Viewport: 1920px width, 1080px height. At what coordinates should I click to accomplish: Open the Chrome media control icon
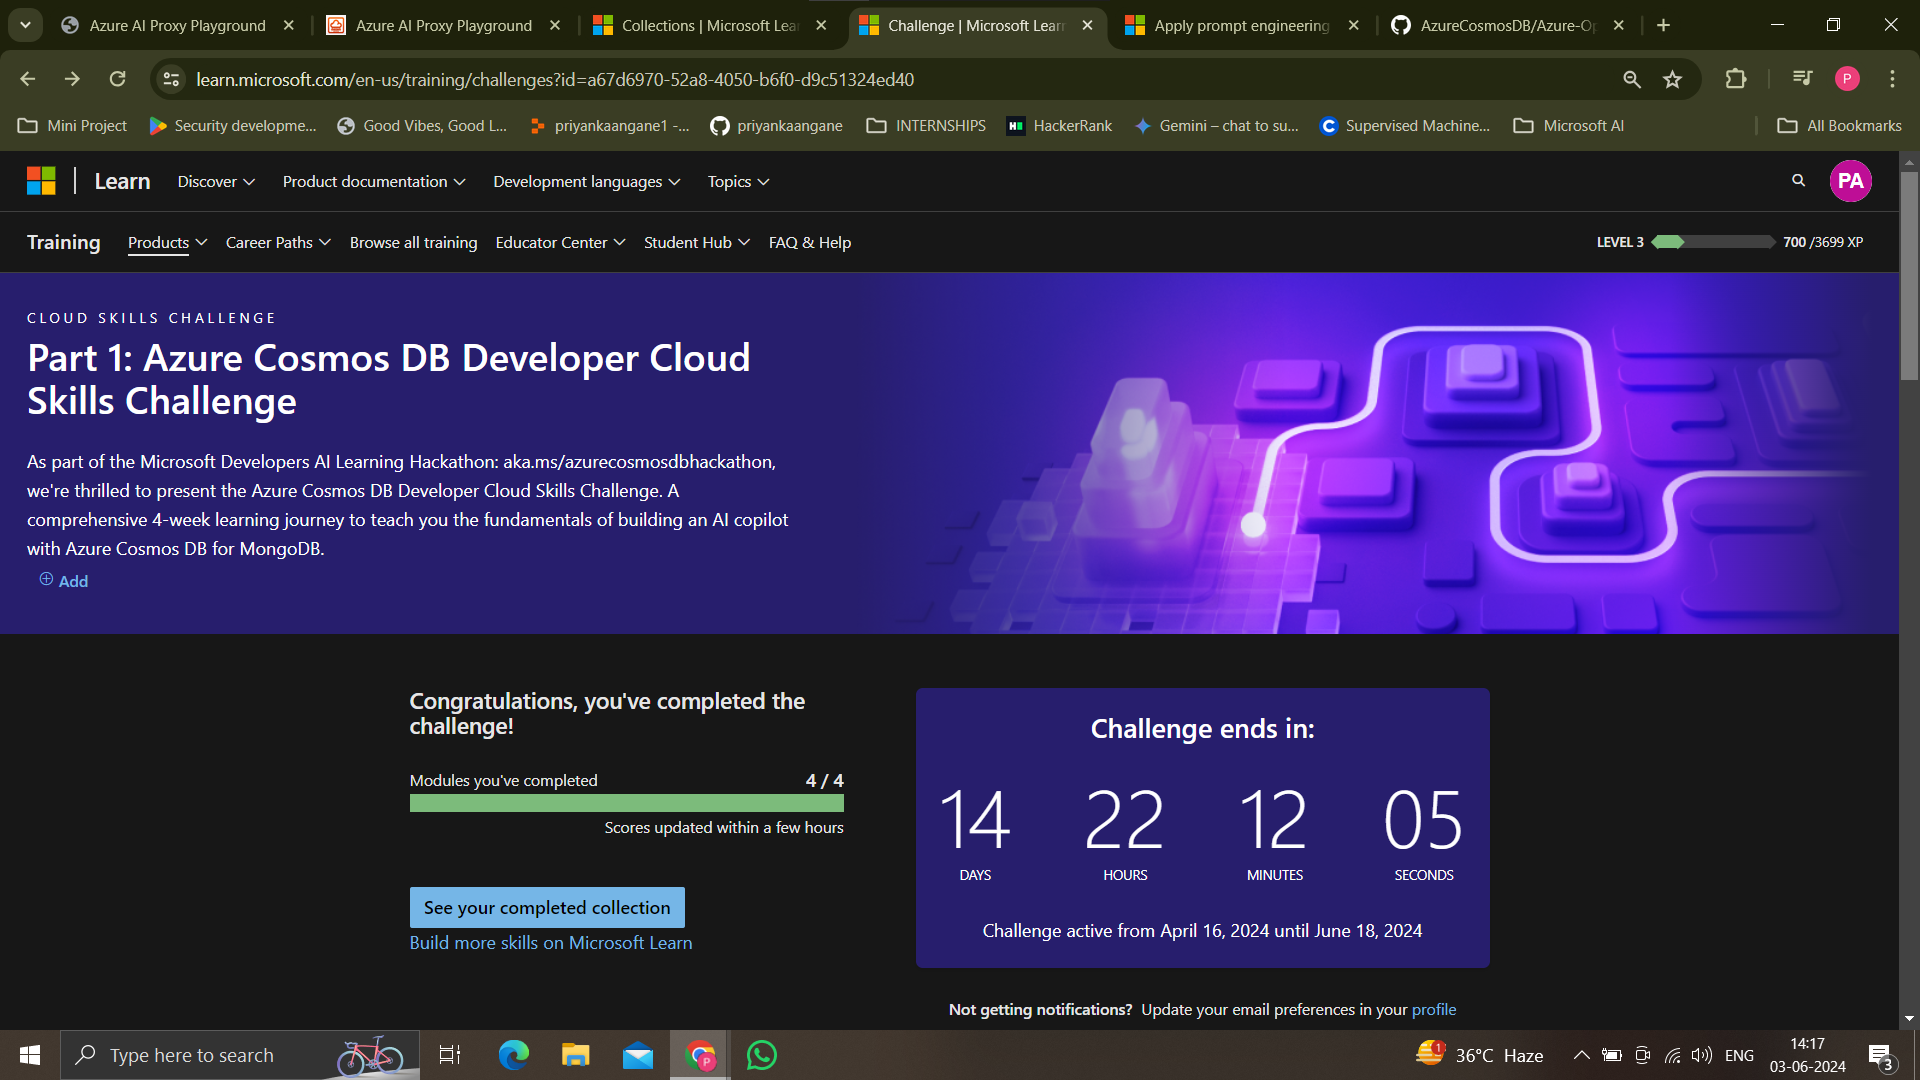click(x=1802, y=79)
